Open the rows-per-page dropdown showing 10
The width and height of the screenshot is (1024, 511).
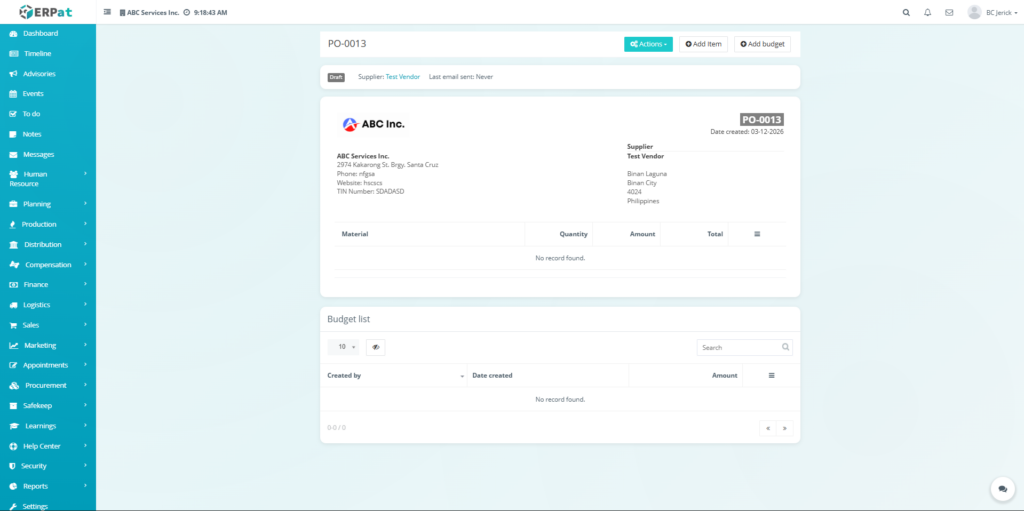click(343, 347)
